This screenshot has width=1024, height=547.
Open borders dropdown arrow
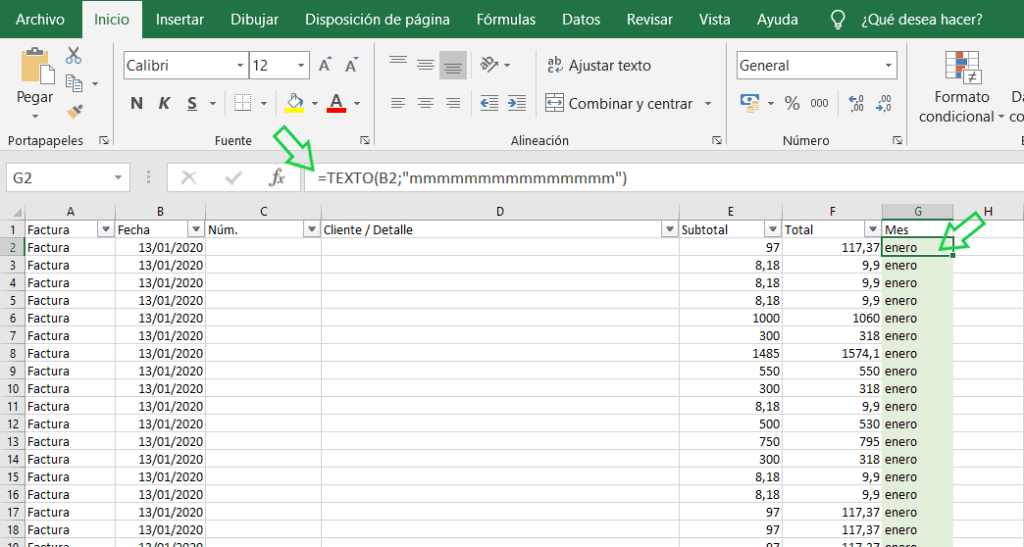(x=264, y=103)
